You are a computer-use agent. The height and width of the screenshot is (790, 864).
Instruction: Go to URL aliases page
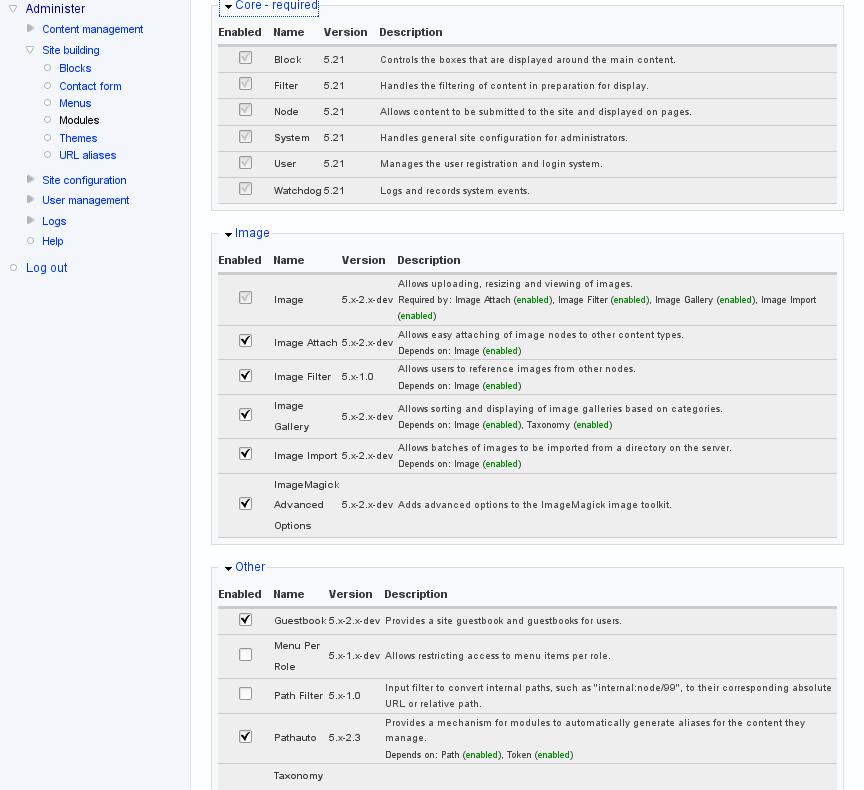click(87, 155)
